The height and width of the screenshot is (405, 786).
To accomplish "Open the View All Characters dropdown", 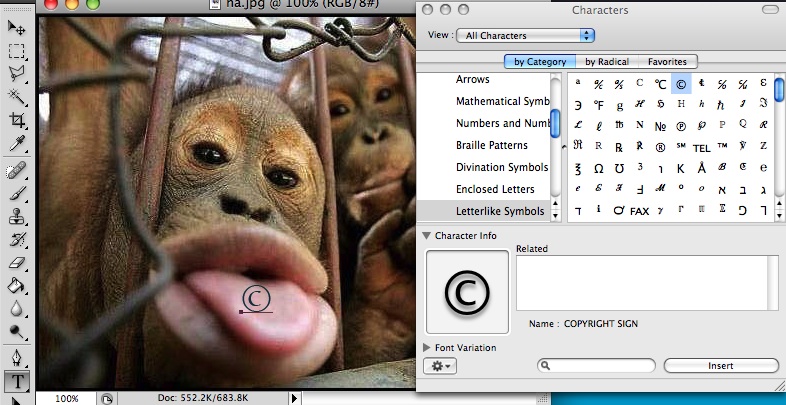I will point(525,35).
